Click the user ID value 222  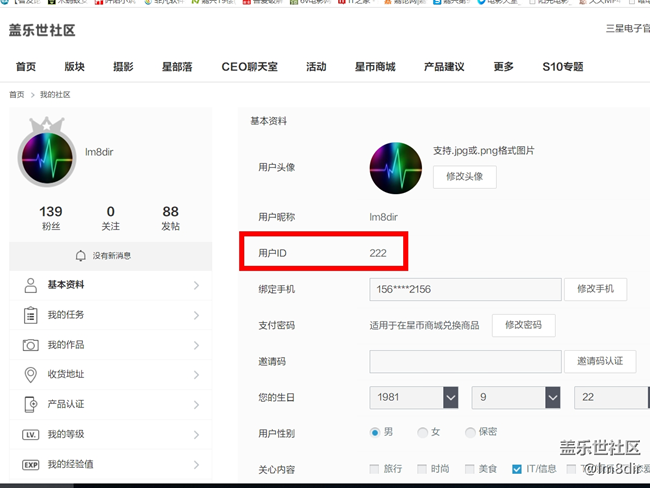(x=378, y=253)
